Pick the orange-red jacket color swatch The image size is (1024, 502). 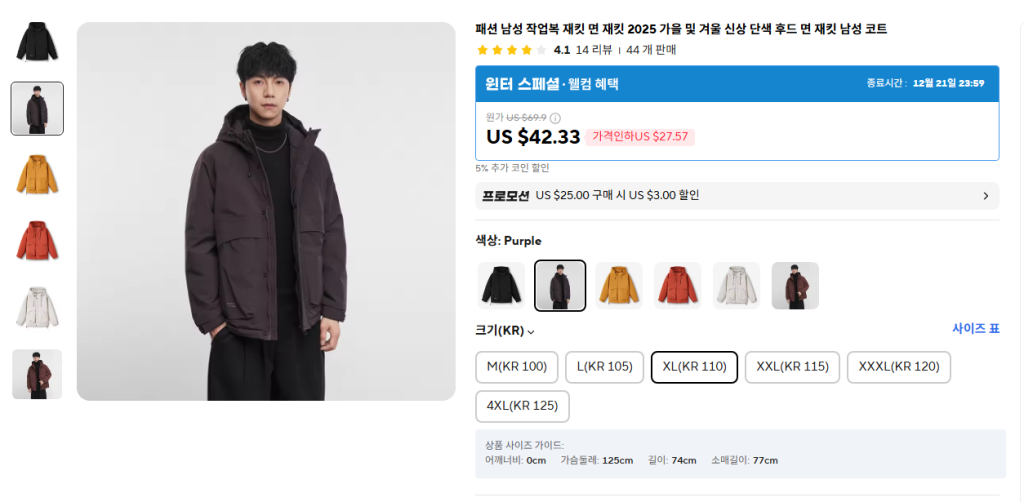678,286
